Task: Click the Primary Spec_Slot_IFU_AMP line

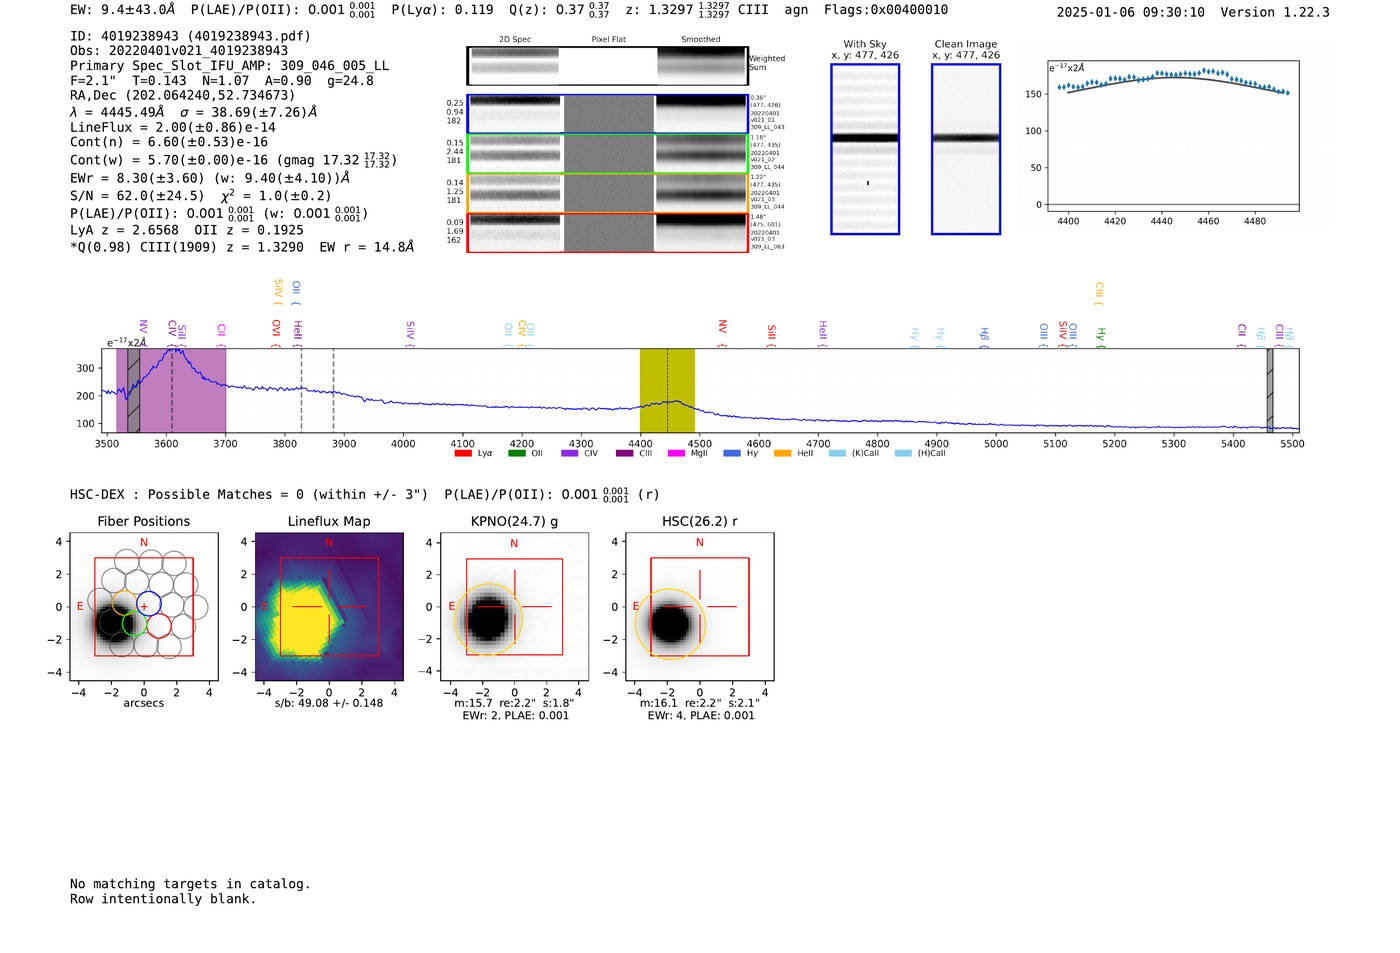Action: point(230,66)
